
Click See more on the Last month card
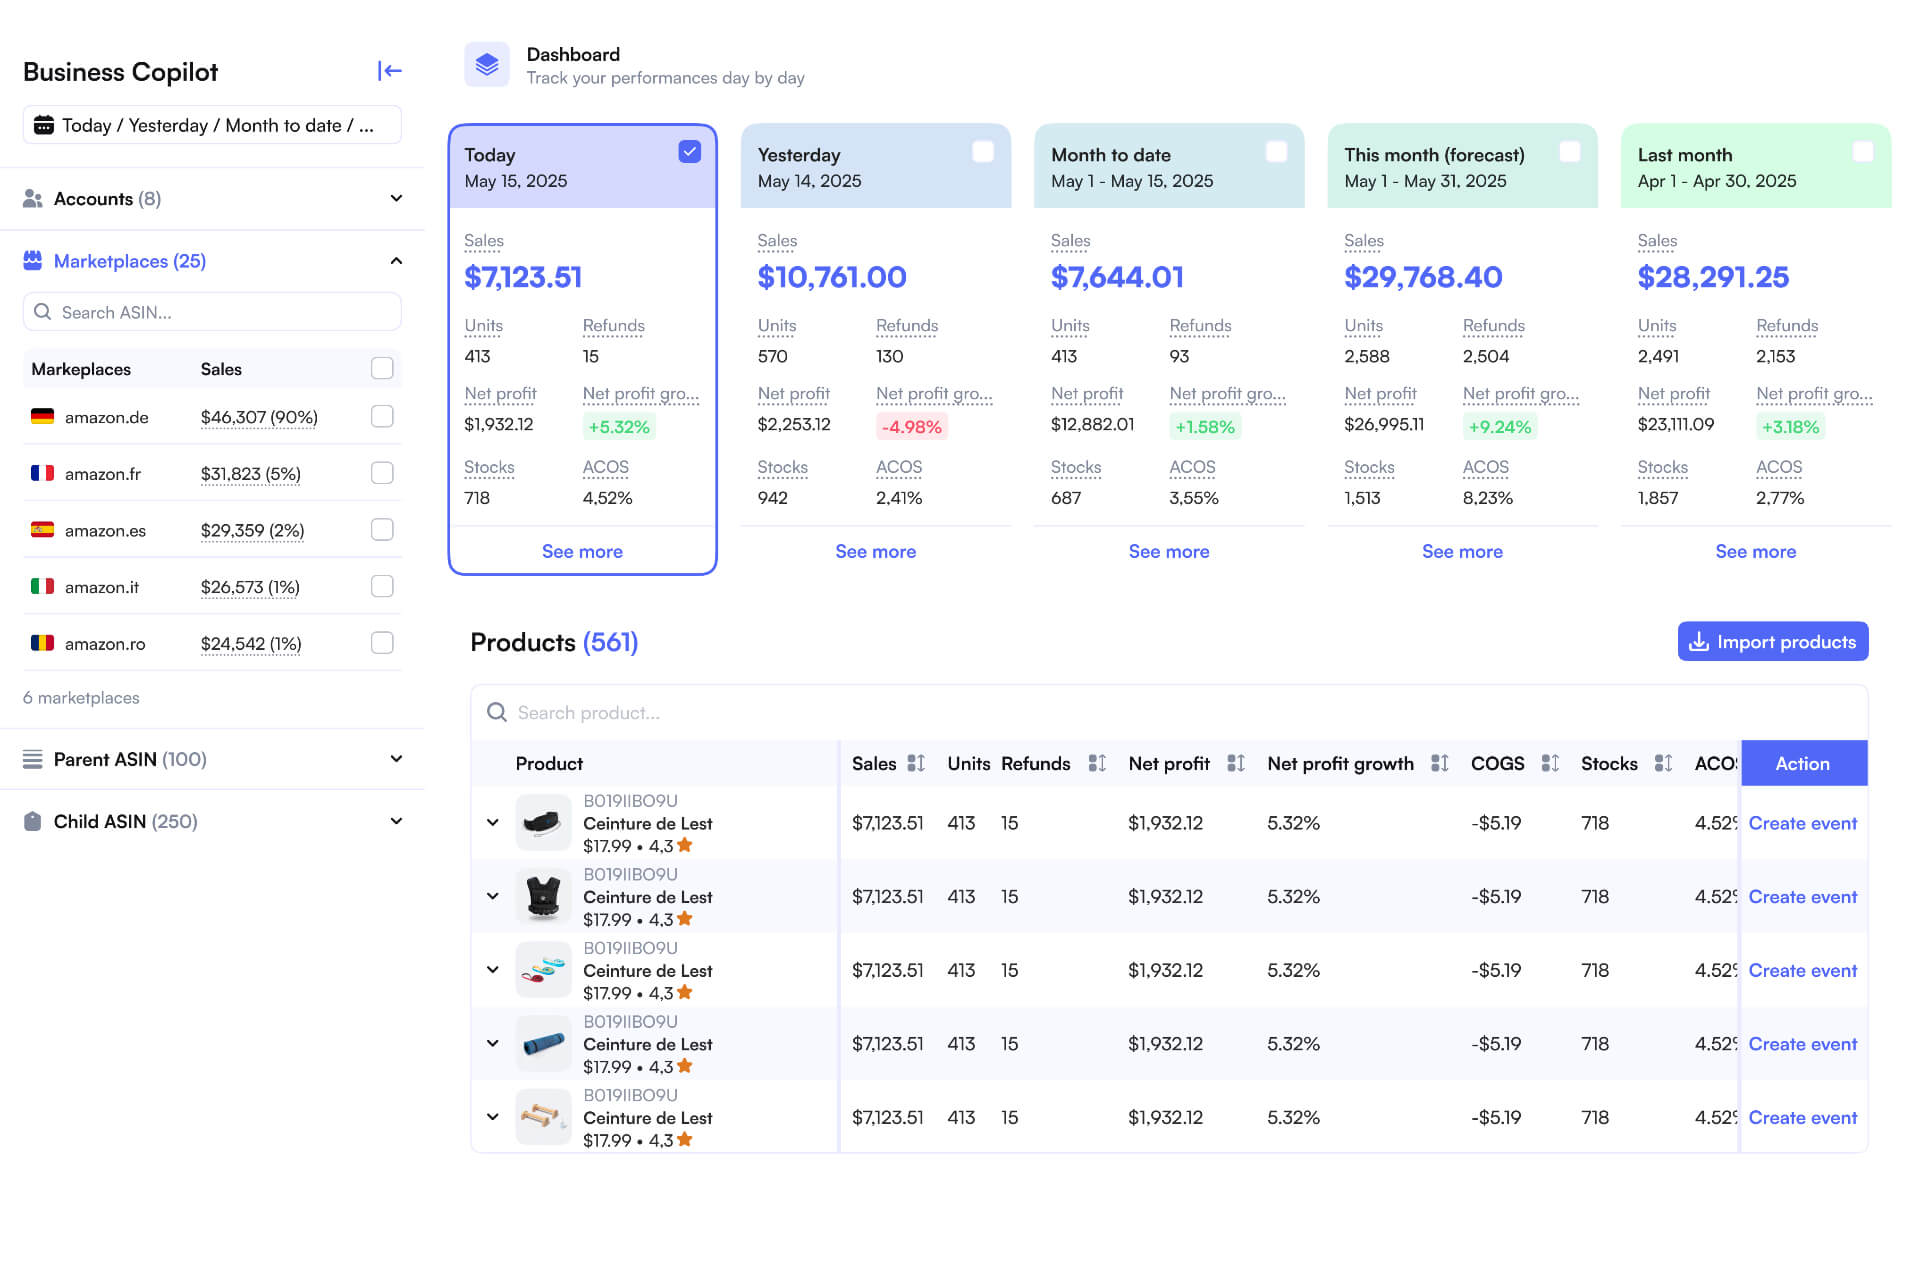[1755, 552]
